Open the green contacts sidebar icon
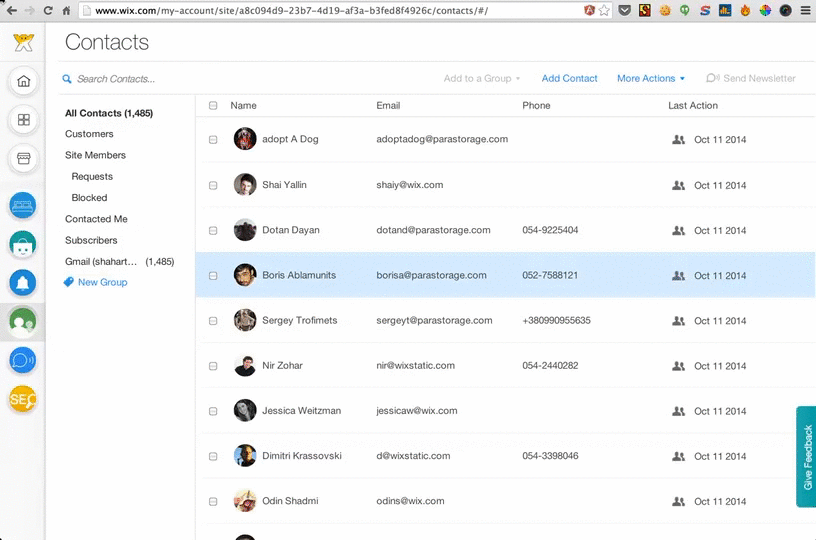Viewport: 816px width, 540px height. (x=23, y=322)
